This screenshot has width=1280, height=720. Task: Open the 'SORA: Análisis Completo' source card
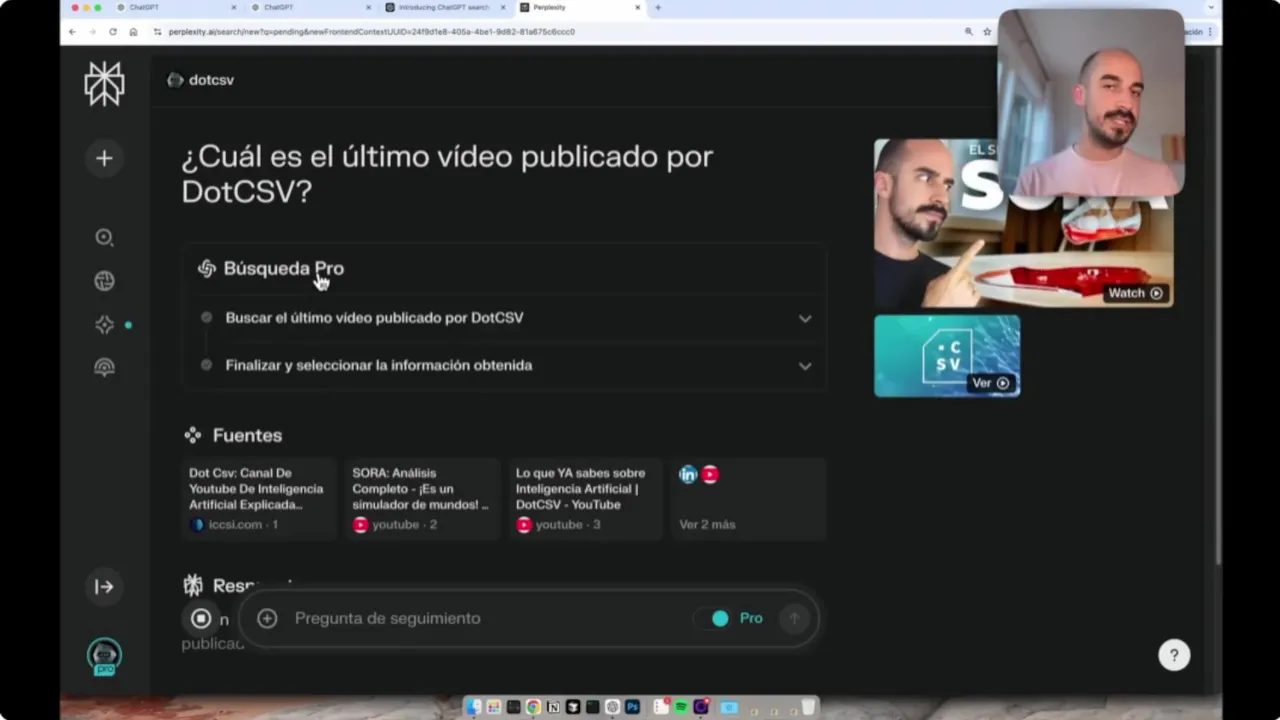tap(422, 498)
